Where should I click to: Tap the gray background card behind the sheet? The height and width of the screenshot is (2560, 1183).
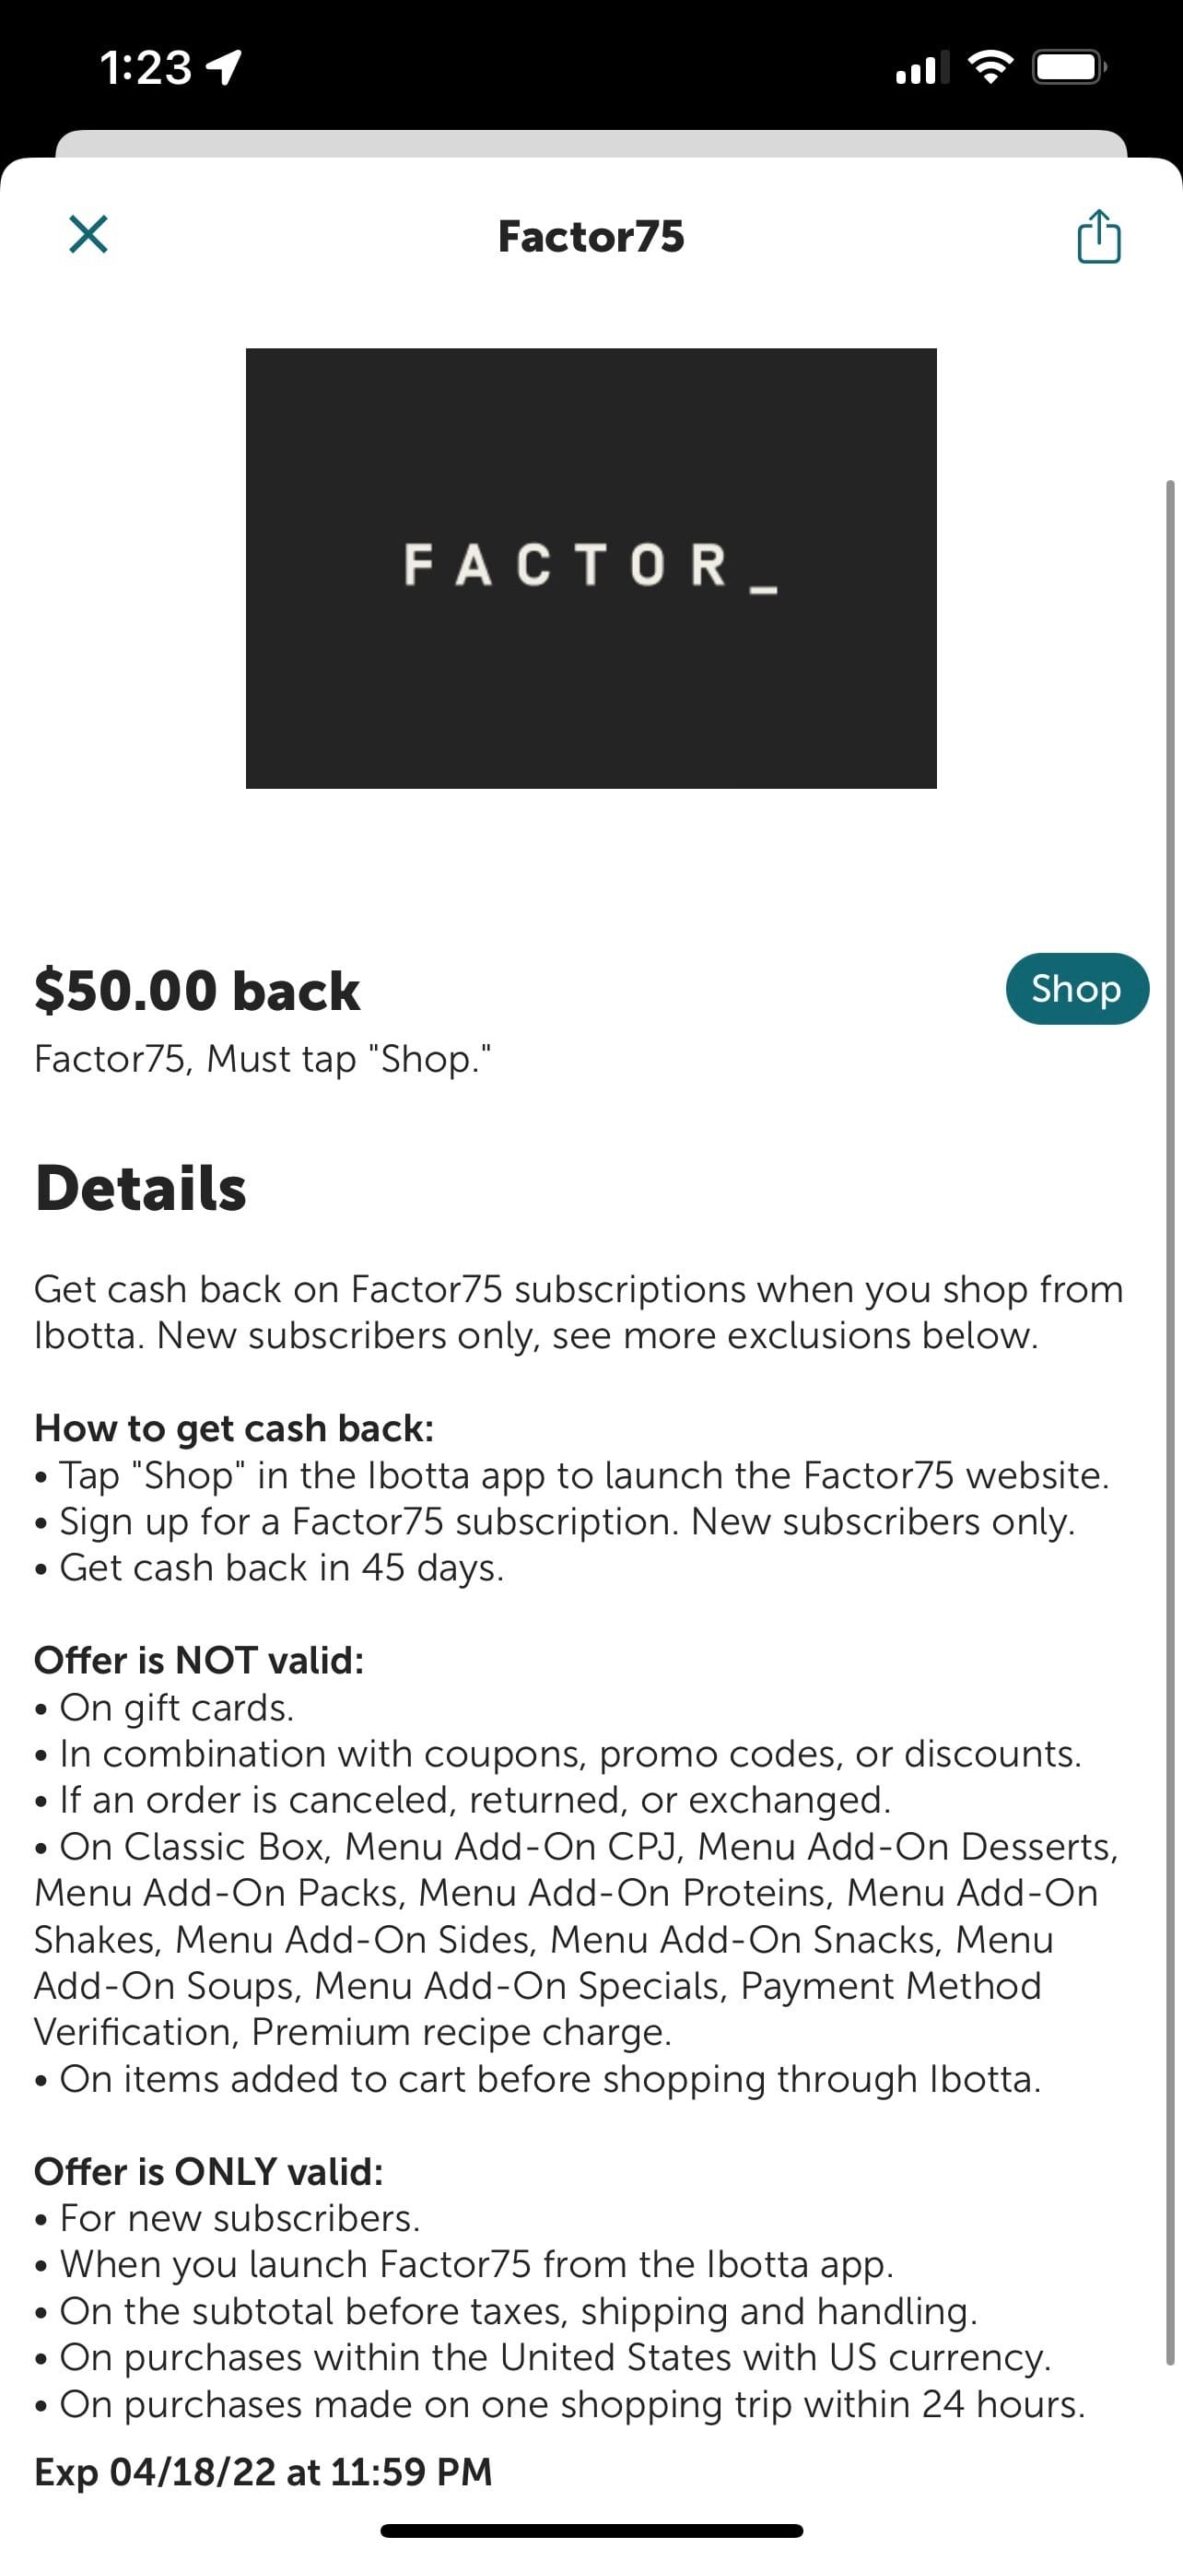591,142
